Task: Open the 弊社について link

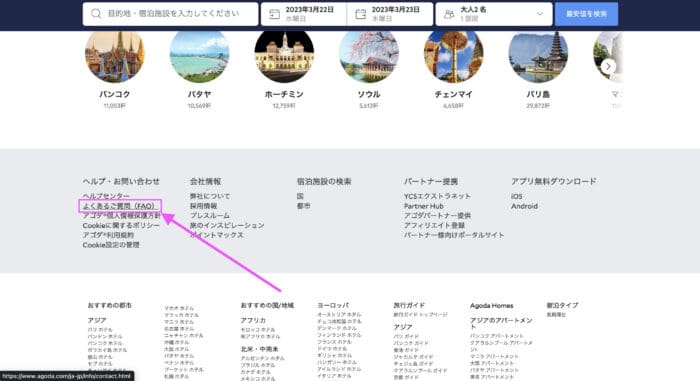Action: [x=210, y=196]
